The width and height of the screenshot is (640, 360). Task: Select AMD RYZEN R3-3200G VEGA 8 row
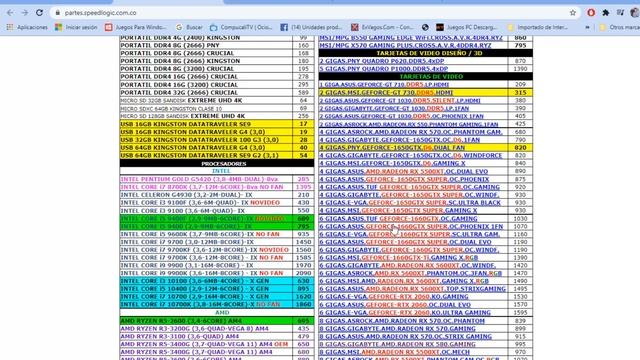point(217,329)
